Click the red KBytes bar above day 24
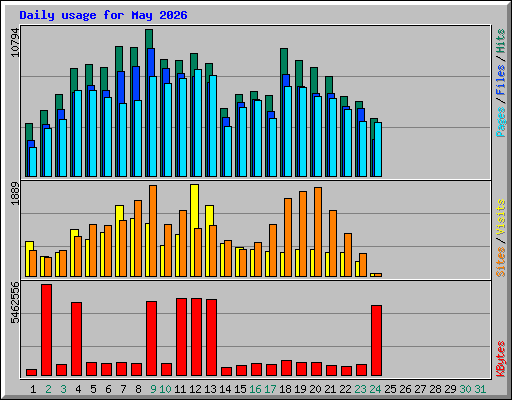512x400 pixels. 376,341
